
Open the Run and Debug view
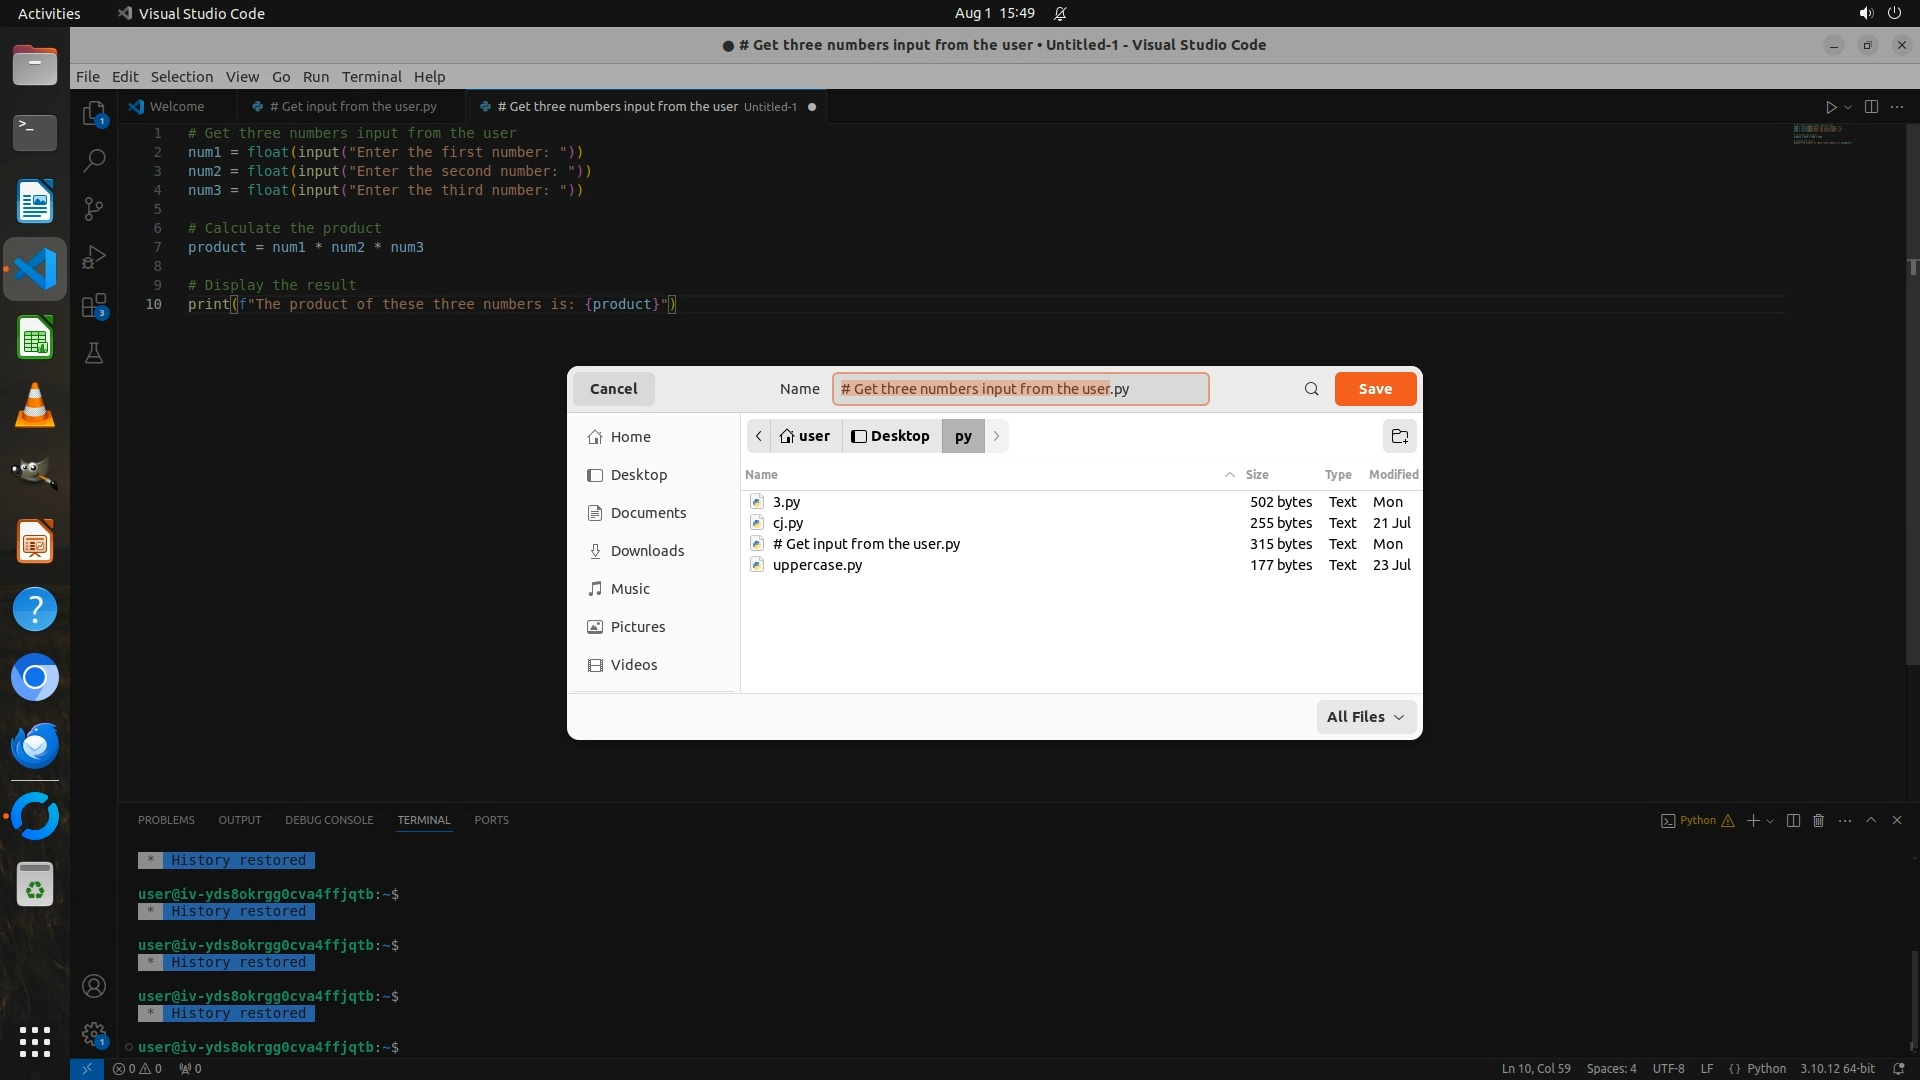[94, 257]
